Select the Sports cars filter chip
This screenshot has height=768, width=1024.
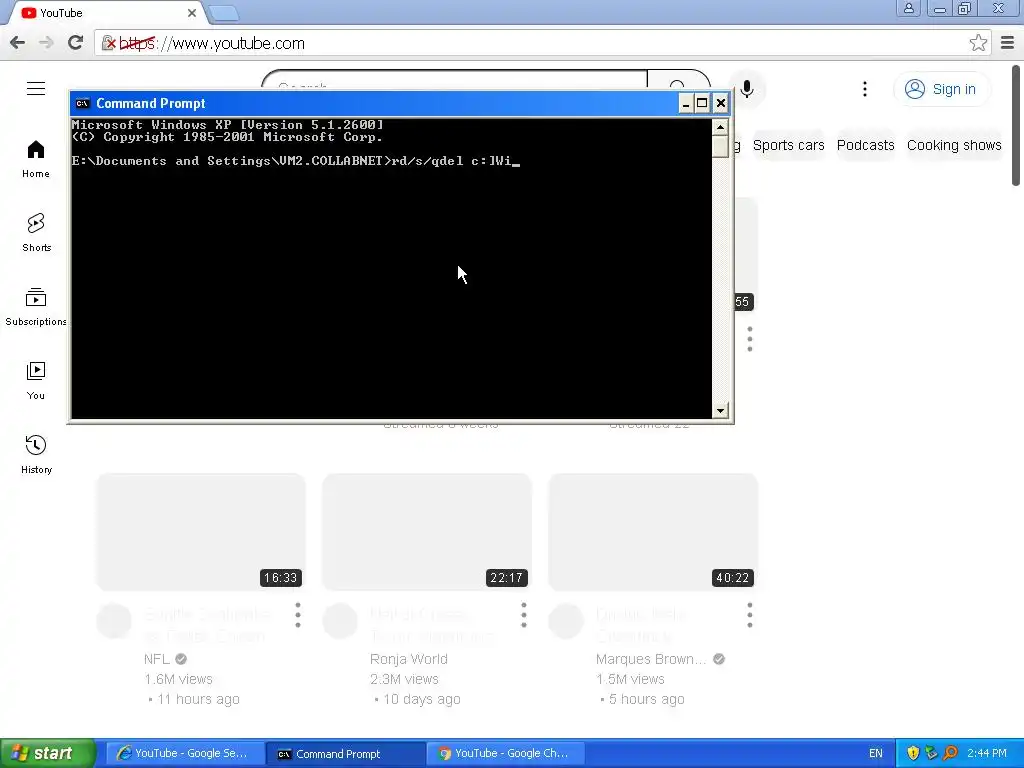[788, 145]
